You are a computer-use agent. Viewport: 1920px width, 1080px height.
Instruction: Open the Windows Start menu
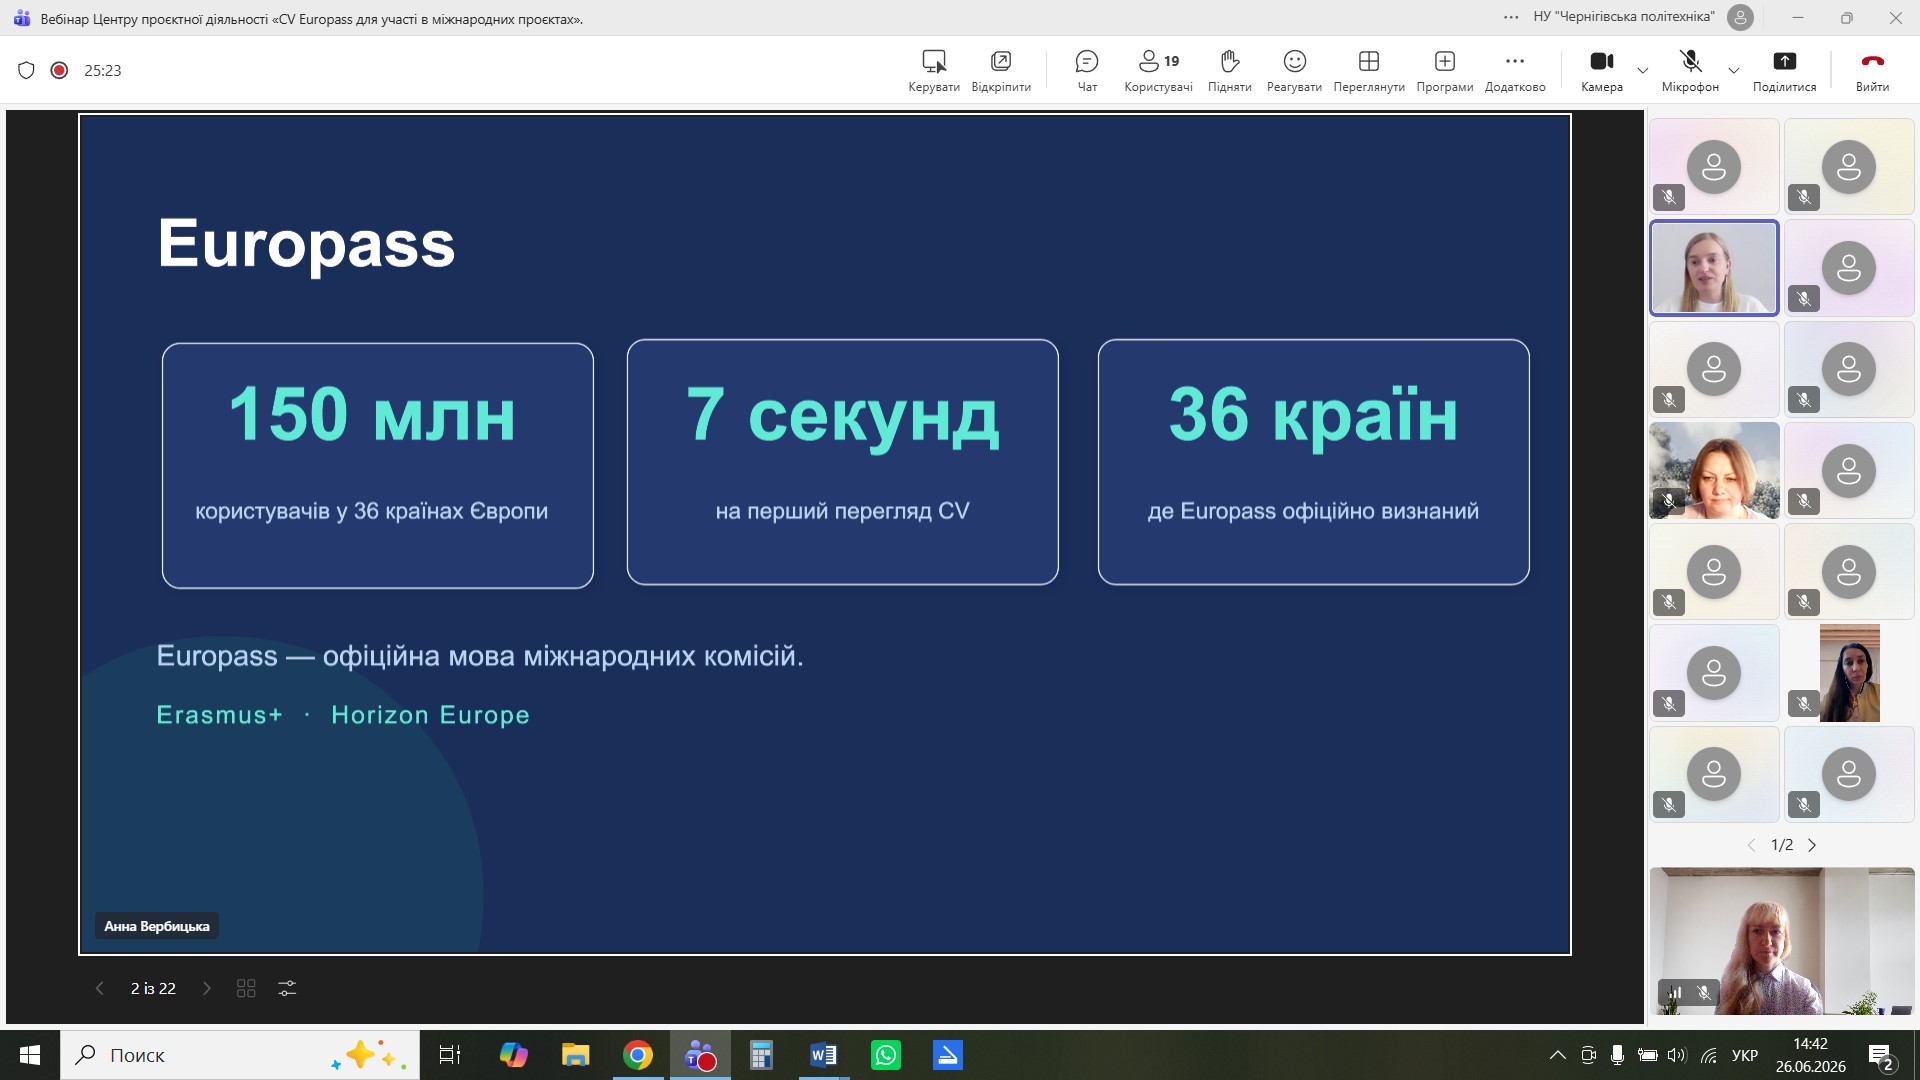[30, 1055]
